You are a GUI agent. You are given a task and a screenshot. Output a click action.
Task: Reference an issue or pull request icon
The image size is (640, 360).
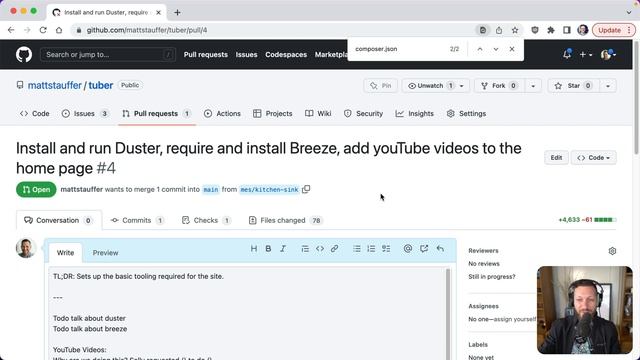424,249
